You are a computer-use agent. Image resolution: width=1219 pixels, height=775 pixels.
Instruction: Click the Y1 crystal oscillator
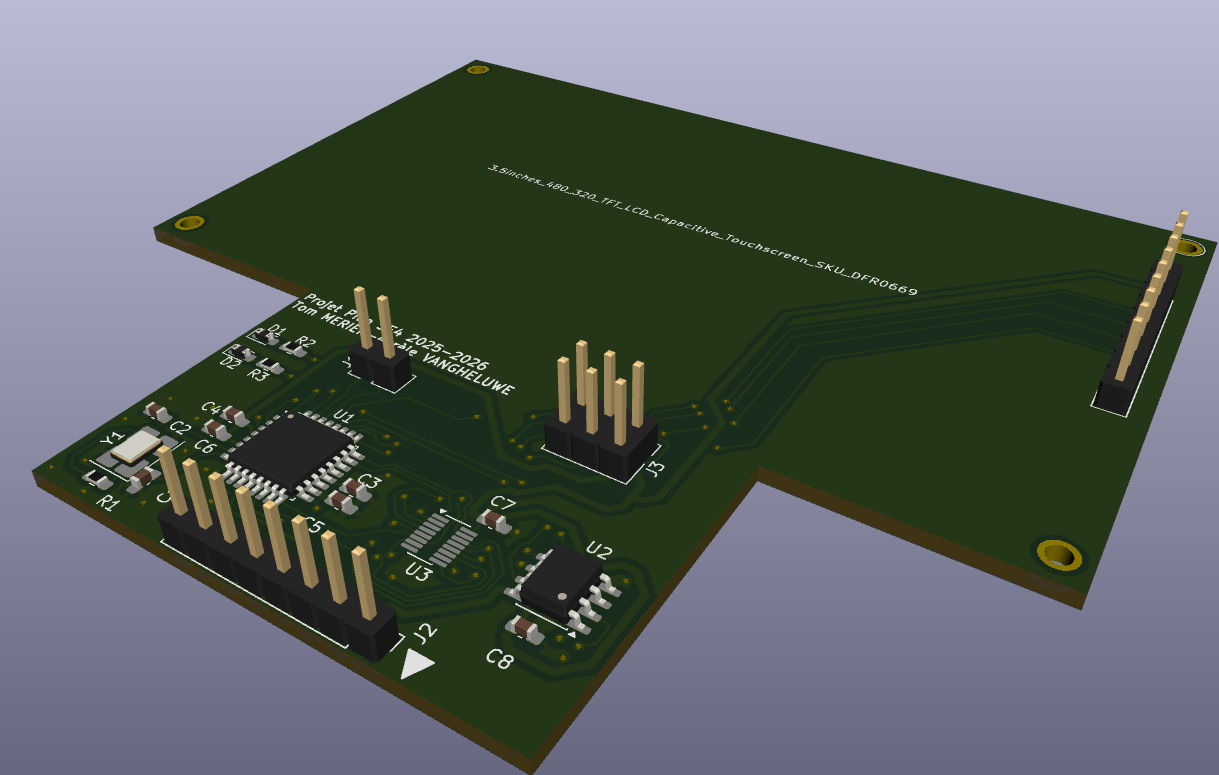click(x=135, y=446)
